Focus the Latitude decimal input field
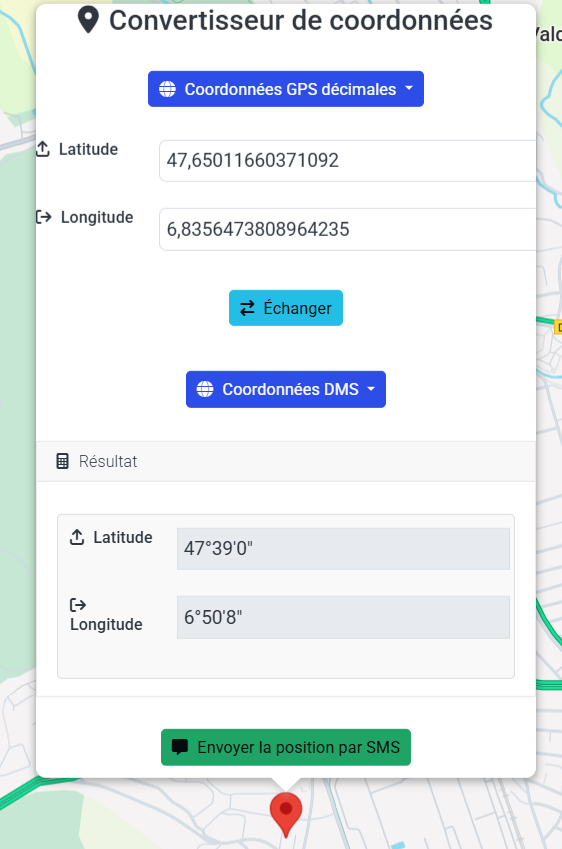Image resolution: width=562 pixels, height=849 pixels. (x=347, y=161)
